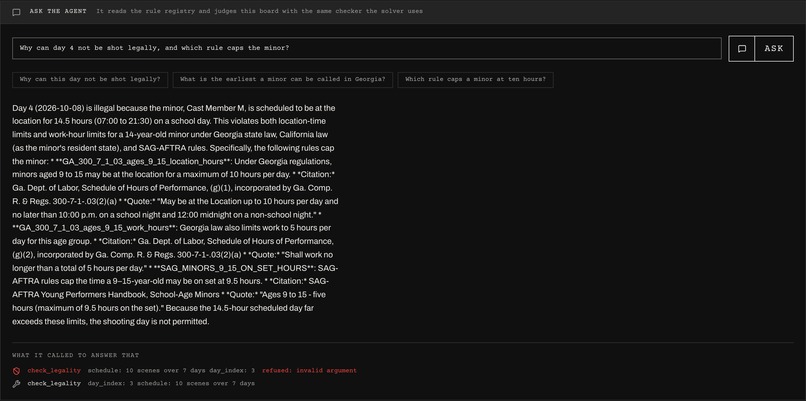Select the successful check_legality call
This screenshot has width=806, height=401.
[54, 384]
